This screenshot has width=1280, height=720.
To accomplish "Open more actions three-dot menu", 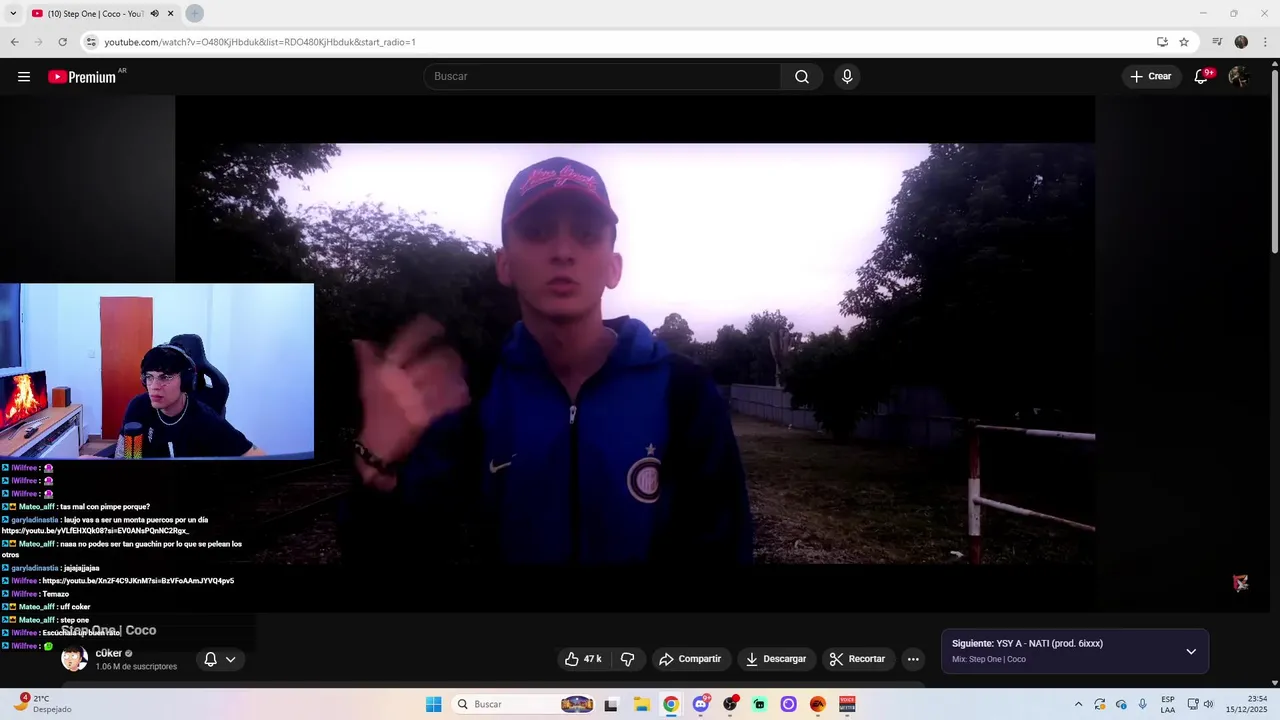I will [913, 659].
